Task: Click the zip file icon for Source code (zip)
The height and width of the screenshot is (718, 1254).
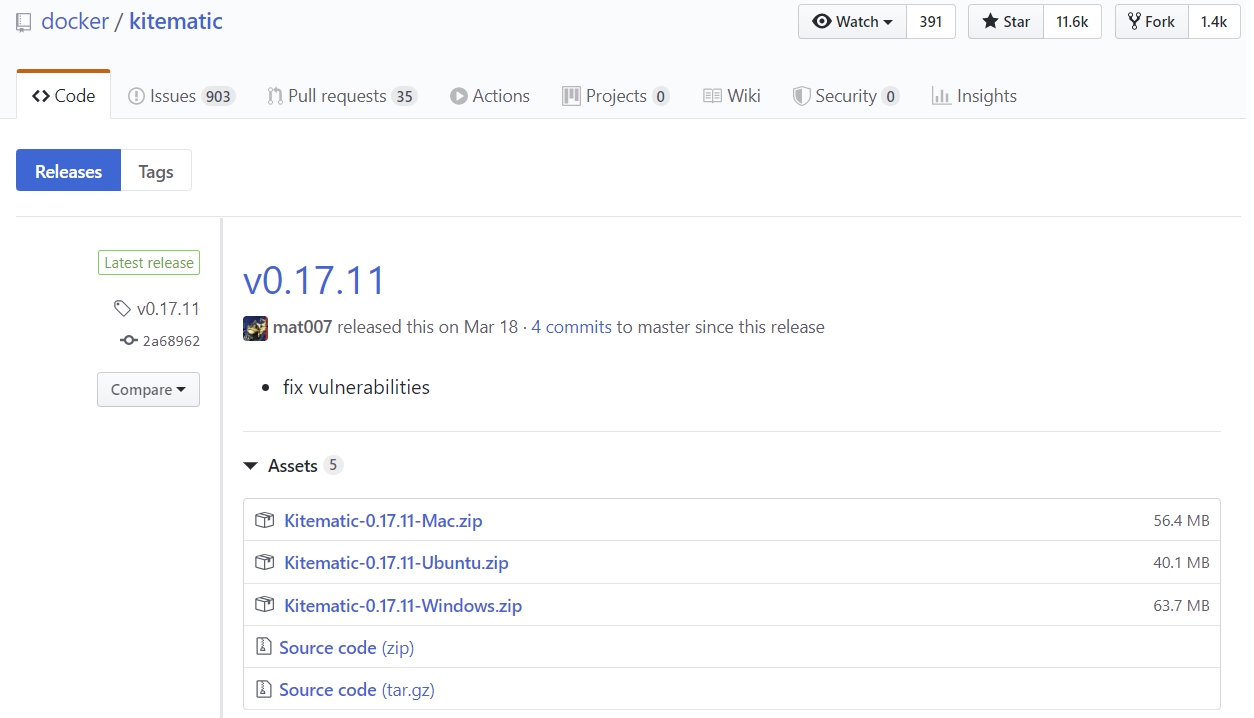Action: pyautogui.click(x=264, y=647)
